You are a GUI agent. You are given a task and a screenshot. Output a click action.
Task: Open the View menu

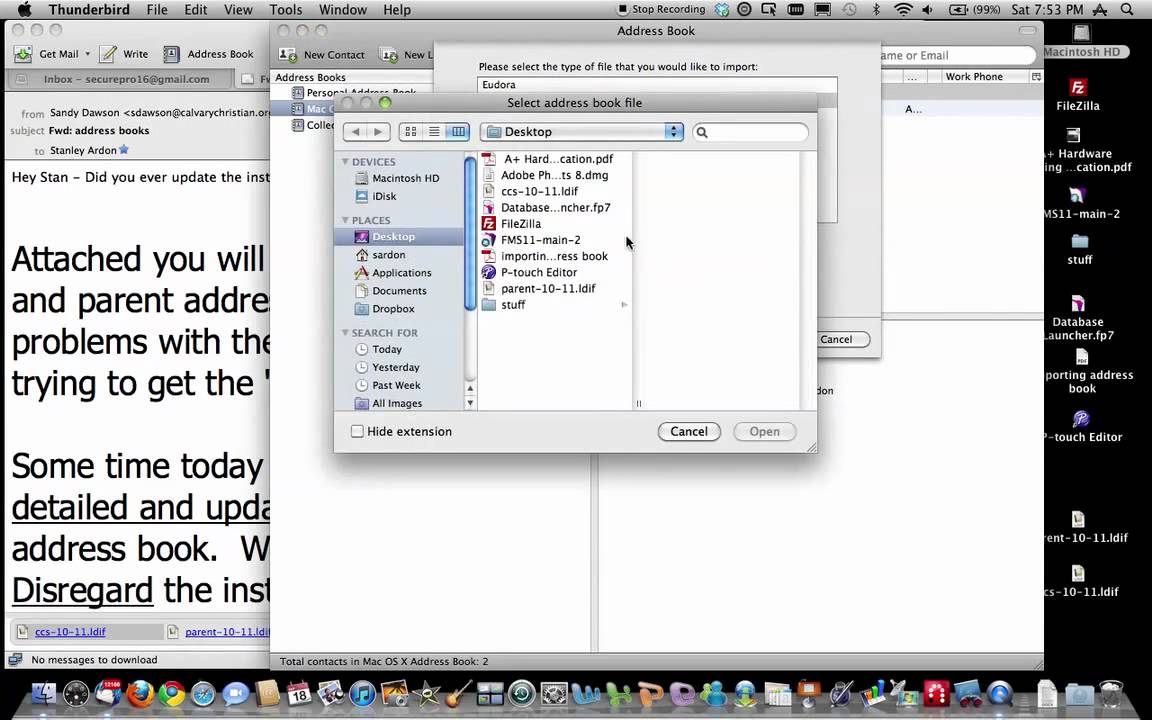(x=238, y=10)
